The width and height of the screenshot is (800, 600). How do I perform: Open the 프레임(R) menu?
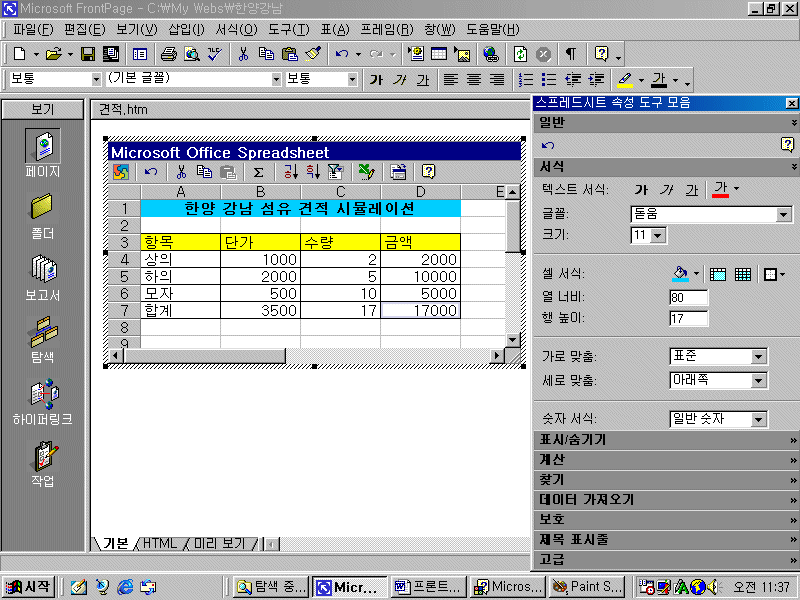387,30
